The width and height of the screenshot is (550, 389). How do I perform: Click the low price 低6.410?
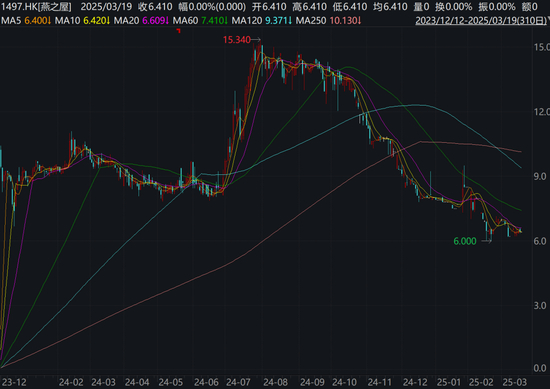(x=350, y=7)
